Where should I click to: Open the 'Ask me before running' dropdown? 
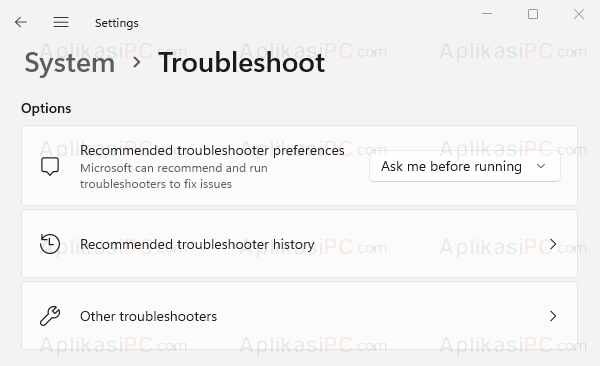(465, 166)
